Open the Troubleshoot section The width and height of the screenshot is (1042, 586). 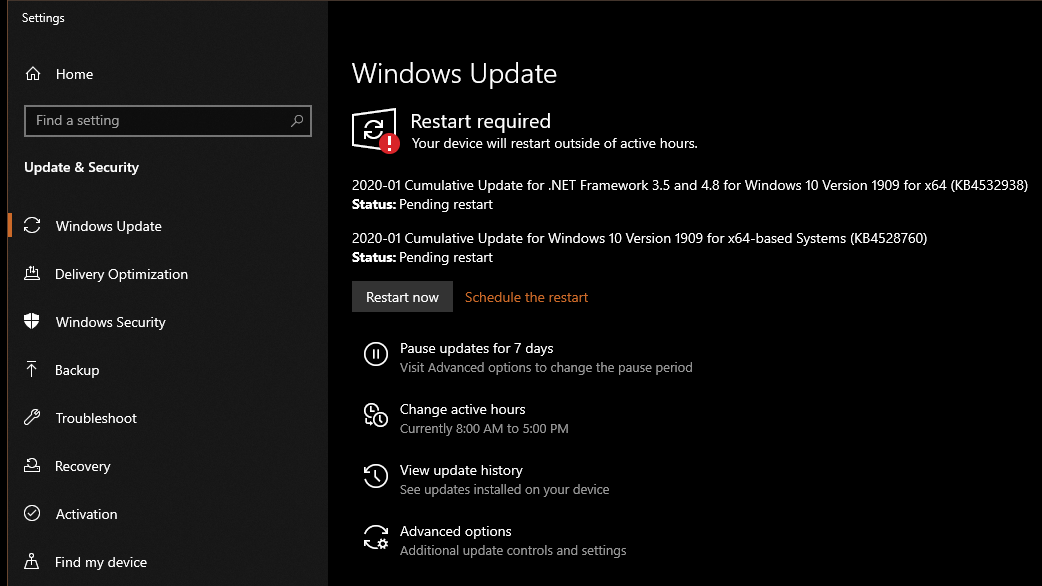96,418
